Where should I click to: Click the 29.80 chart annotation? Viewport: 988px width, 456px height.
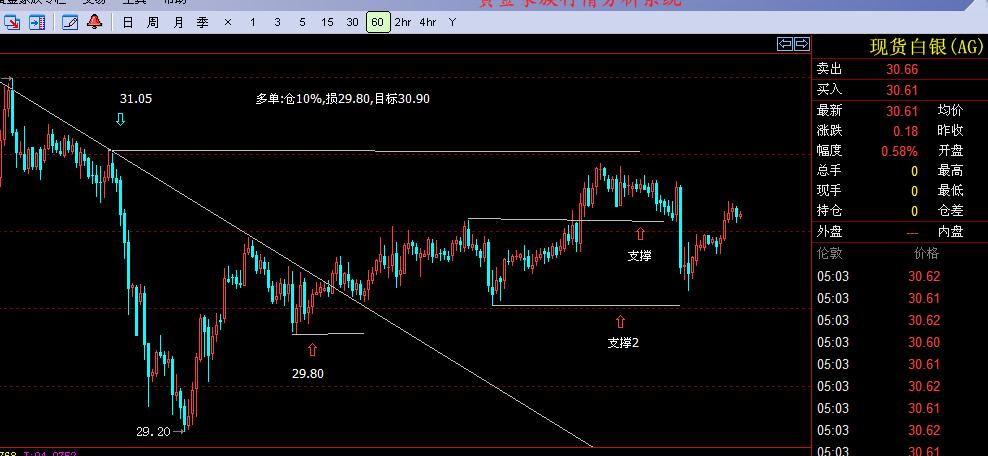coord(307,373)
